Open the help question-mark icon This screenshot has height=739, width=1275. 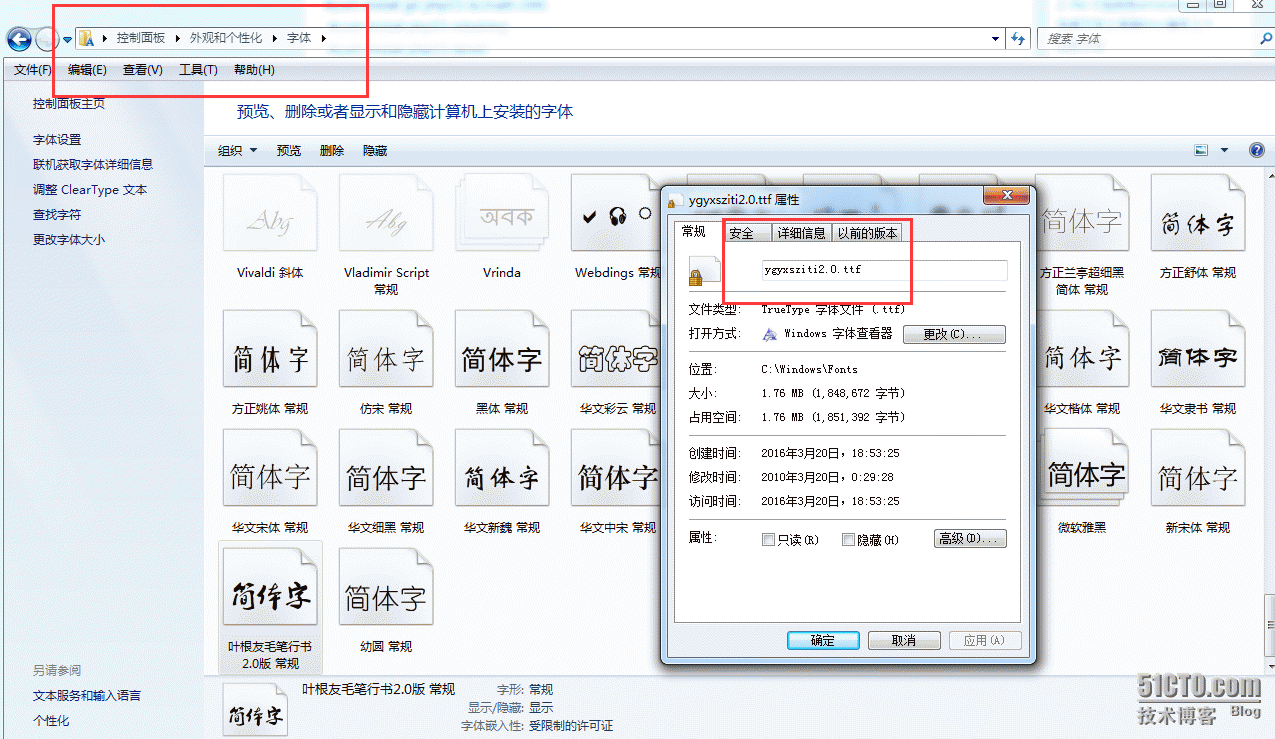[1257, 150]
